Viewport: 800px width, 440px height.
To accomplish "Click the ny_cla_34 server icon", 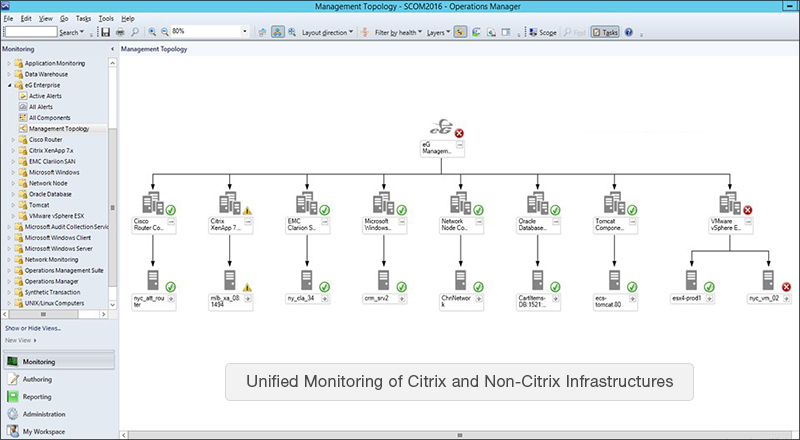I will [307, 280].
